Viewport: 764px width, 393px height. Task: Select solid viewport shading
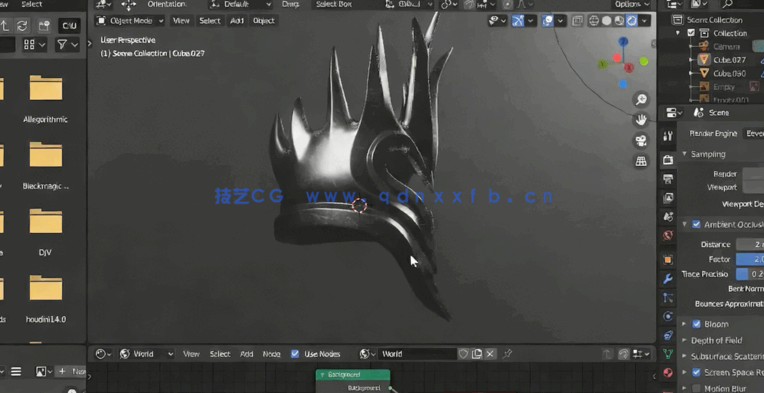[x=607, y=20]
